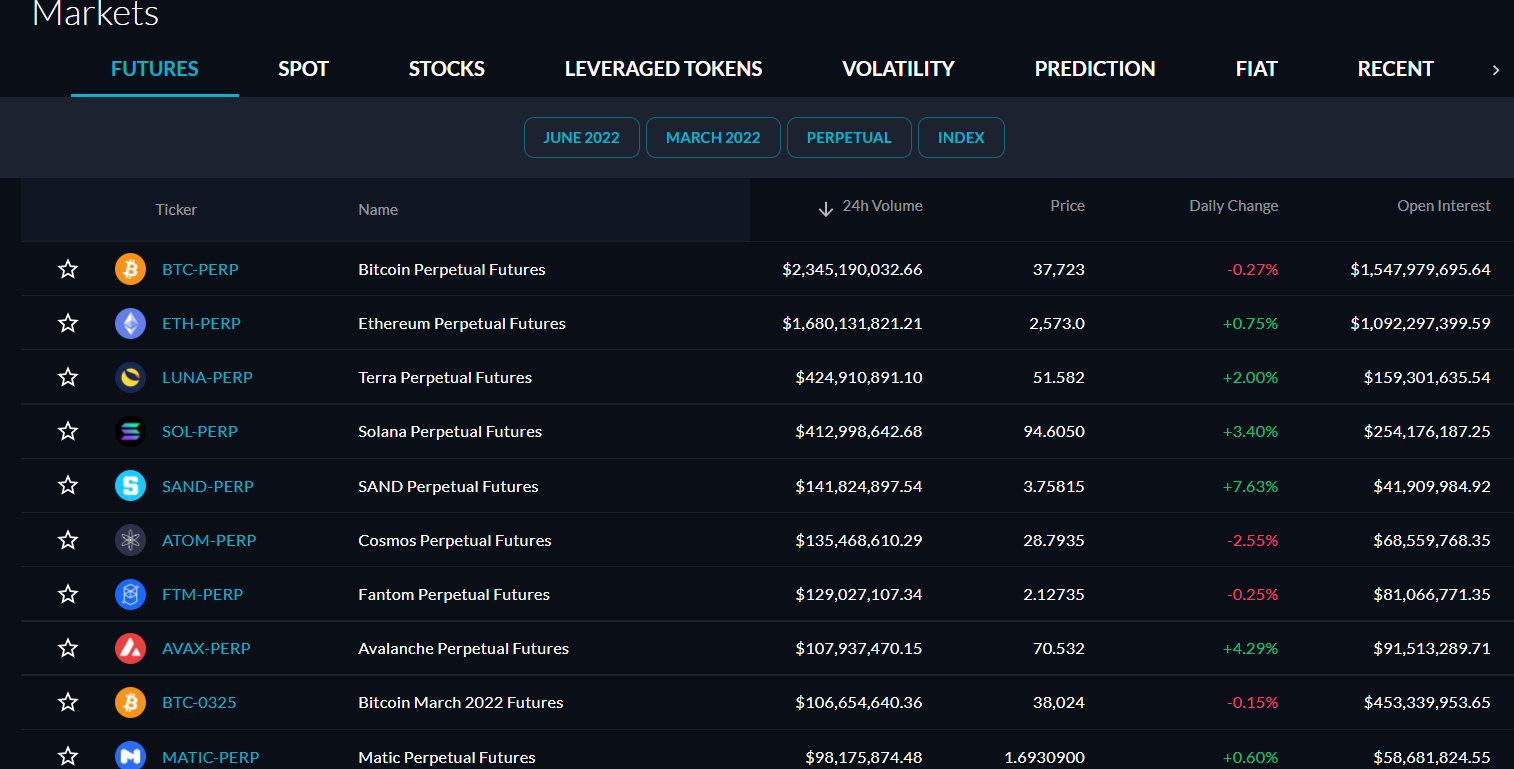This screenshot has height=769, width=1514.
Task: Favorite the BTC-PERP market star
Action: point(68,269)
